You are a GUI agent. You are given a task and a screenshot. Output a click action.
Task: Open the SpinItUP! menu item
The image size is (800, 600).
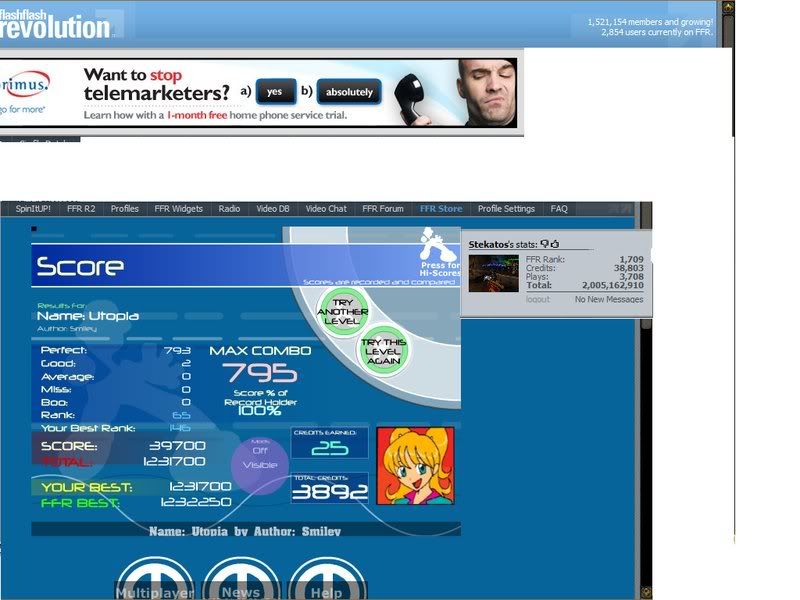pyautogui.click(x=33, y=209)
